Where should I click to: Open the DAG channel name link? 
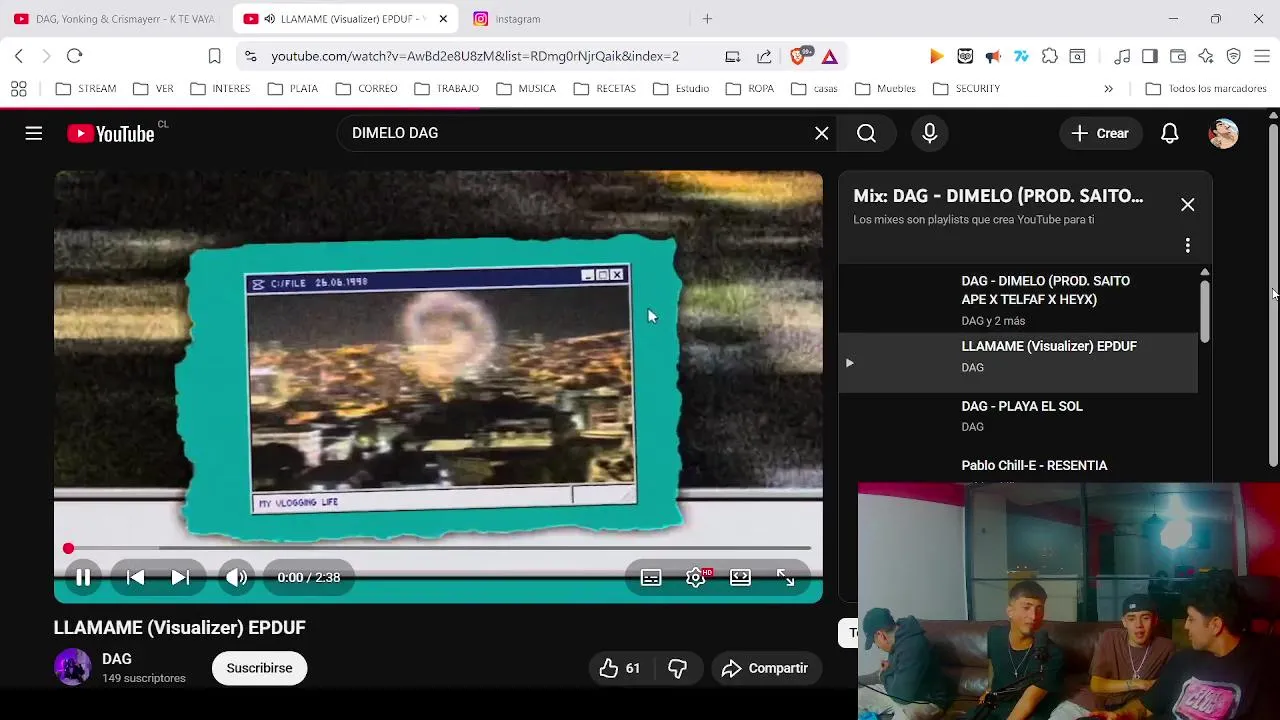117,659
